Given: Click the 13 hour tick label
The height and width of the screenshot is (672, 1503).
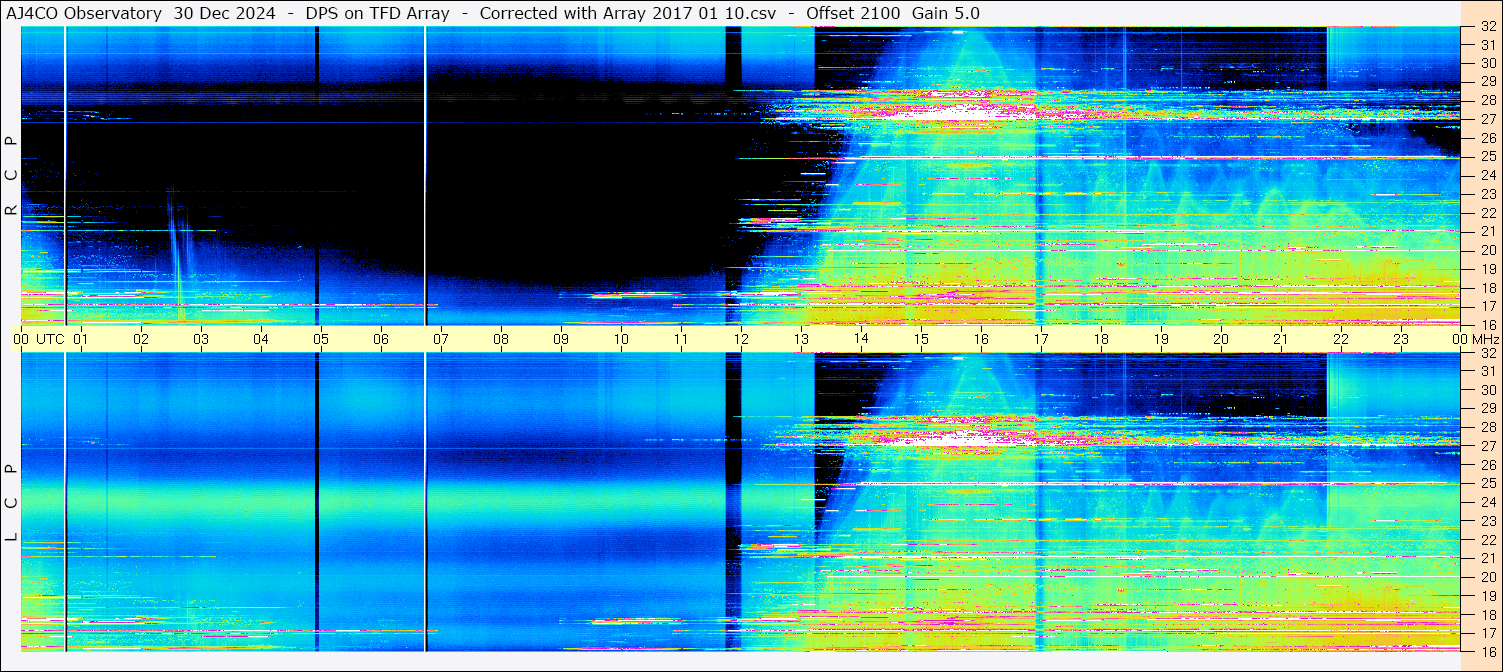Looking at the screenshot, I should tap(801, 339).
